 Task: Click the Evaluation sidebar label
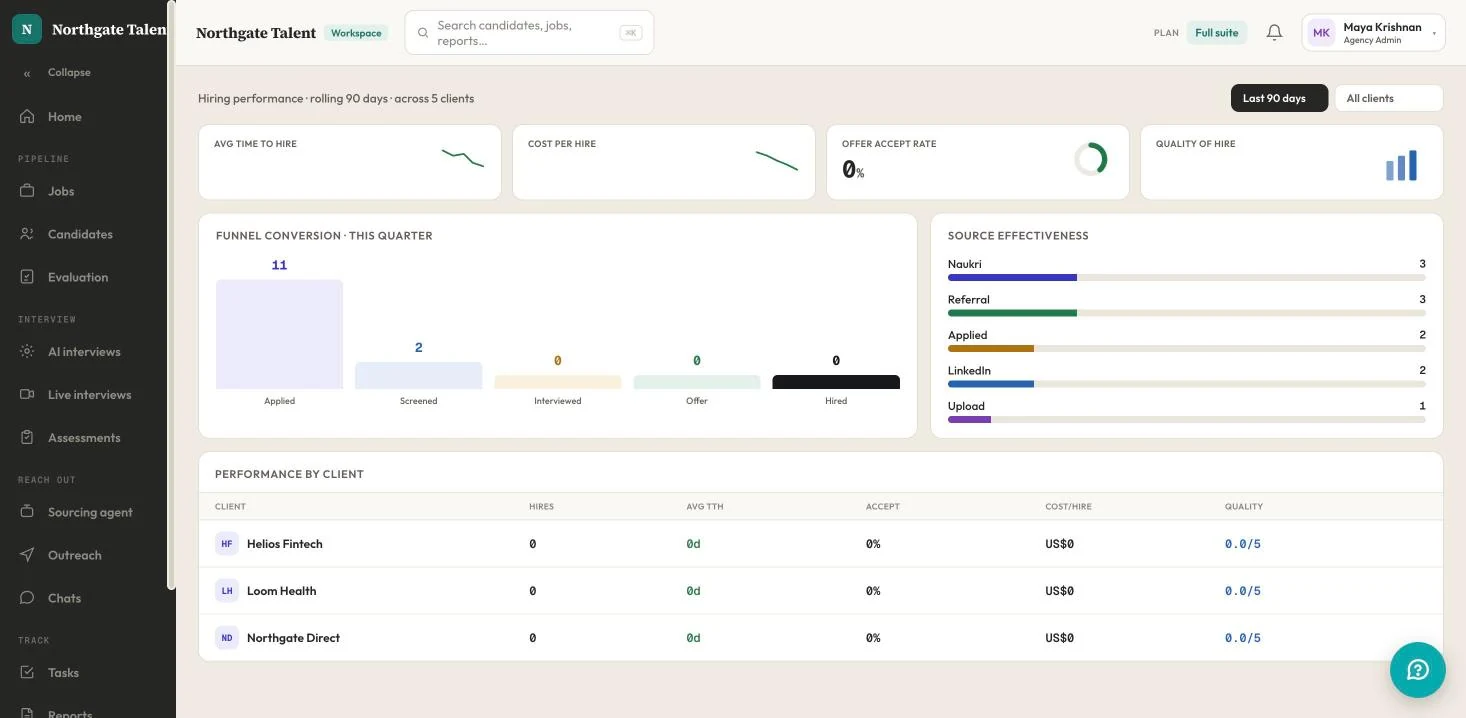click(x=78, y=277)
